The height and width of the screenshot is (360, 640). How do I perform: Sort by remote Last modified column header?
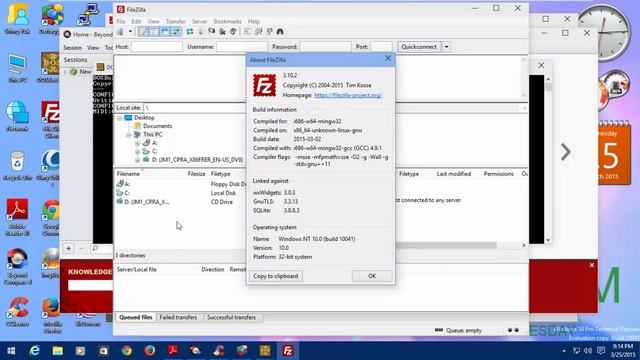[x=453, y=174]
